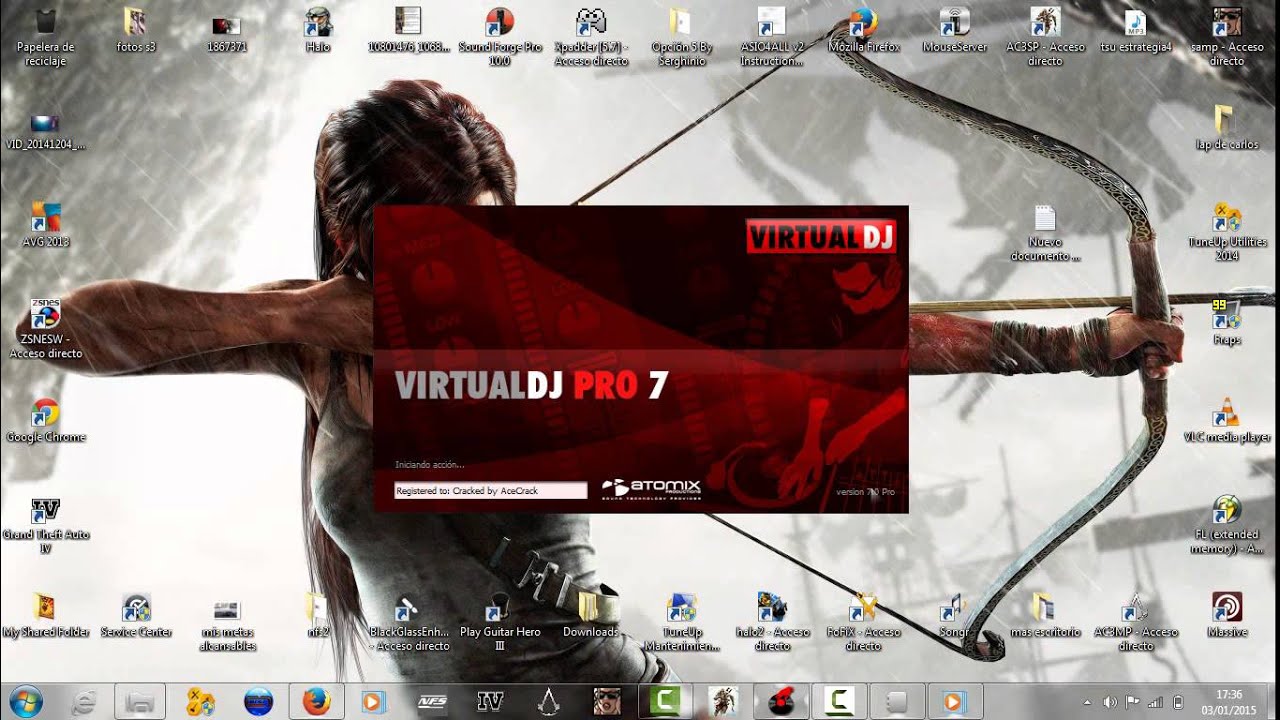Select Grand Theft Auto IV desktop shortcut

click(45, 524)
